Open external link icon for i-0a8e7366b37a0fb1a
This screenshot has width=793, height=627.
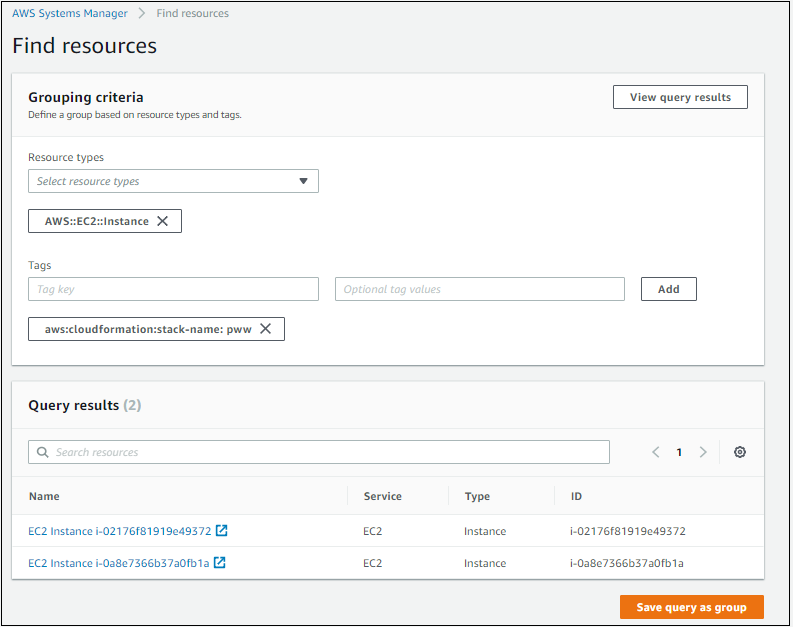pyautogui.click(x=219, y=562)
